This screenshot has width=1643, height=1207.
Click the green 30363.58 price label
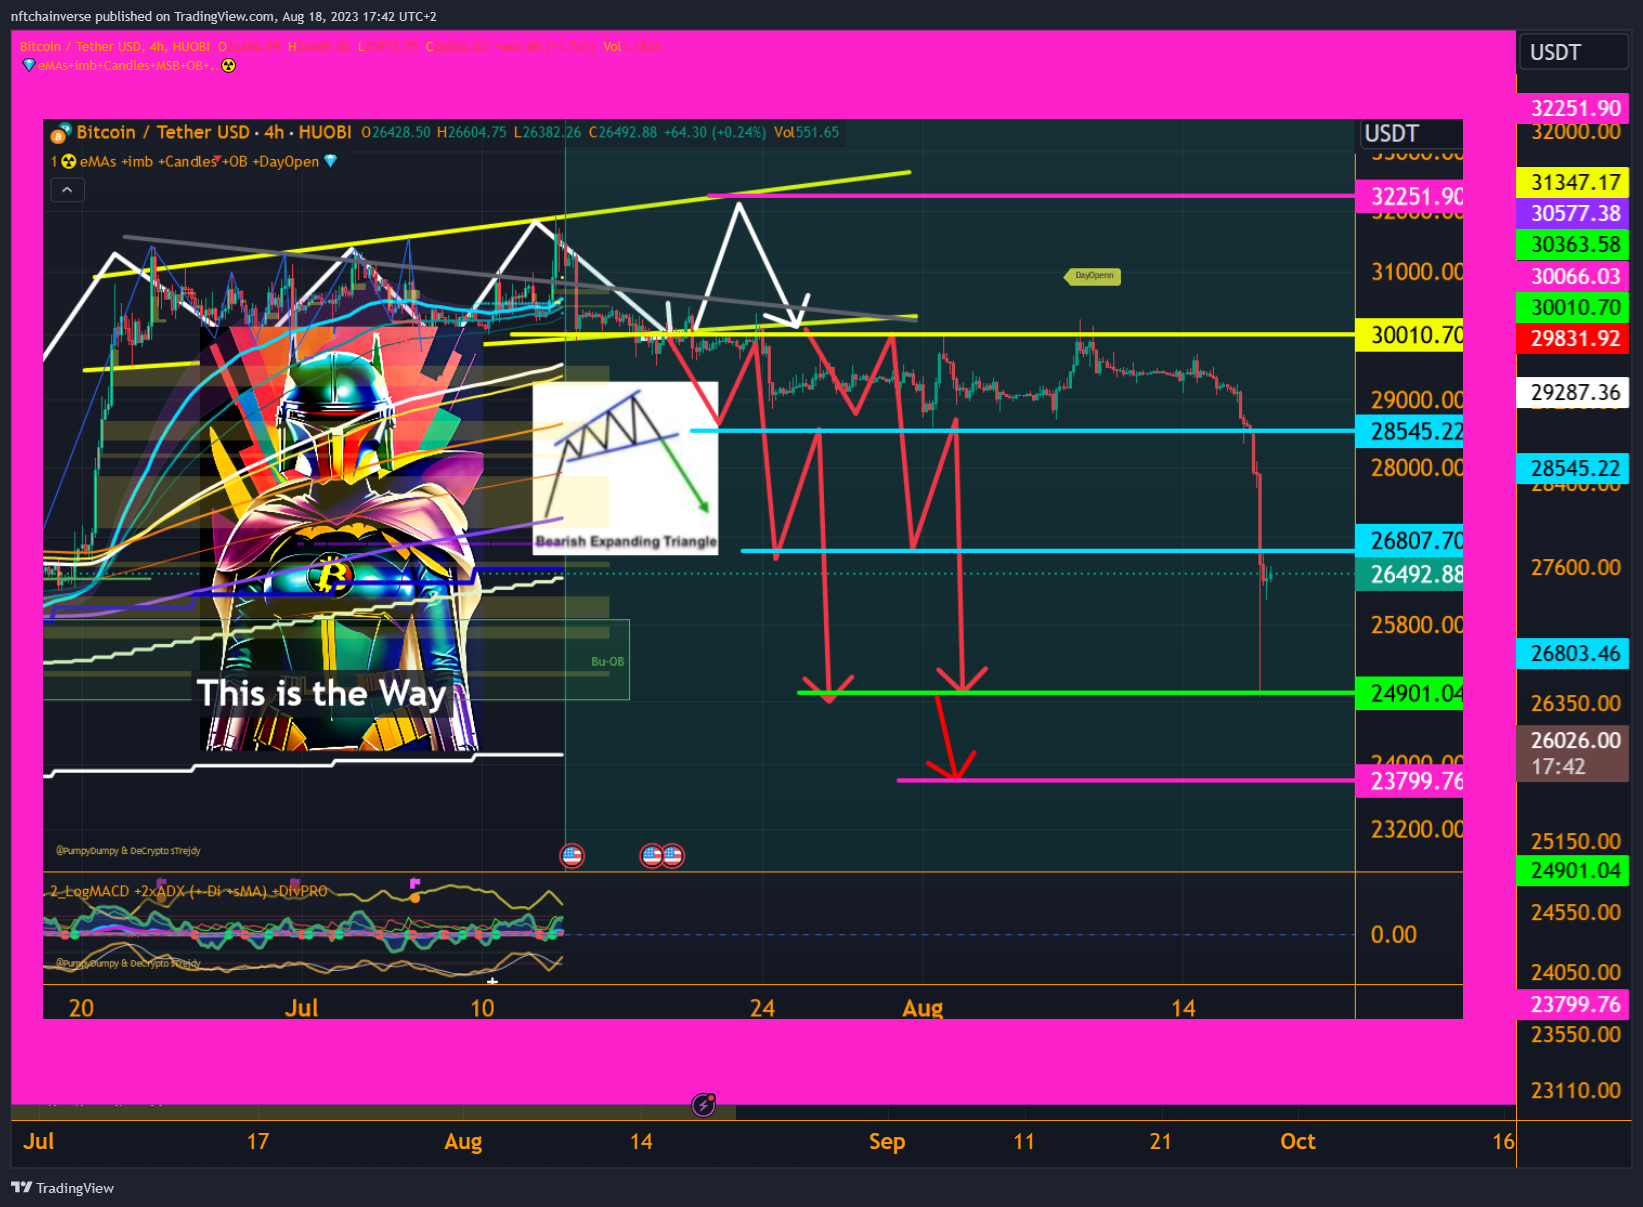click(x=1573, y=245)
